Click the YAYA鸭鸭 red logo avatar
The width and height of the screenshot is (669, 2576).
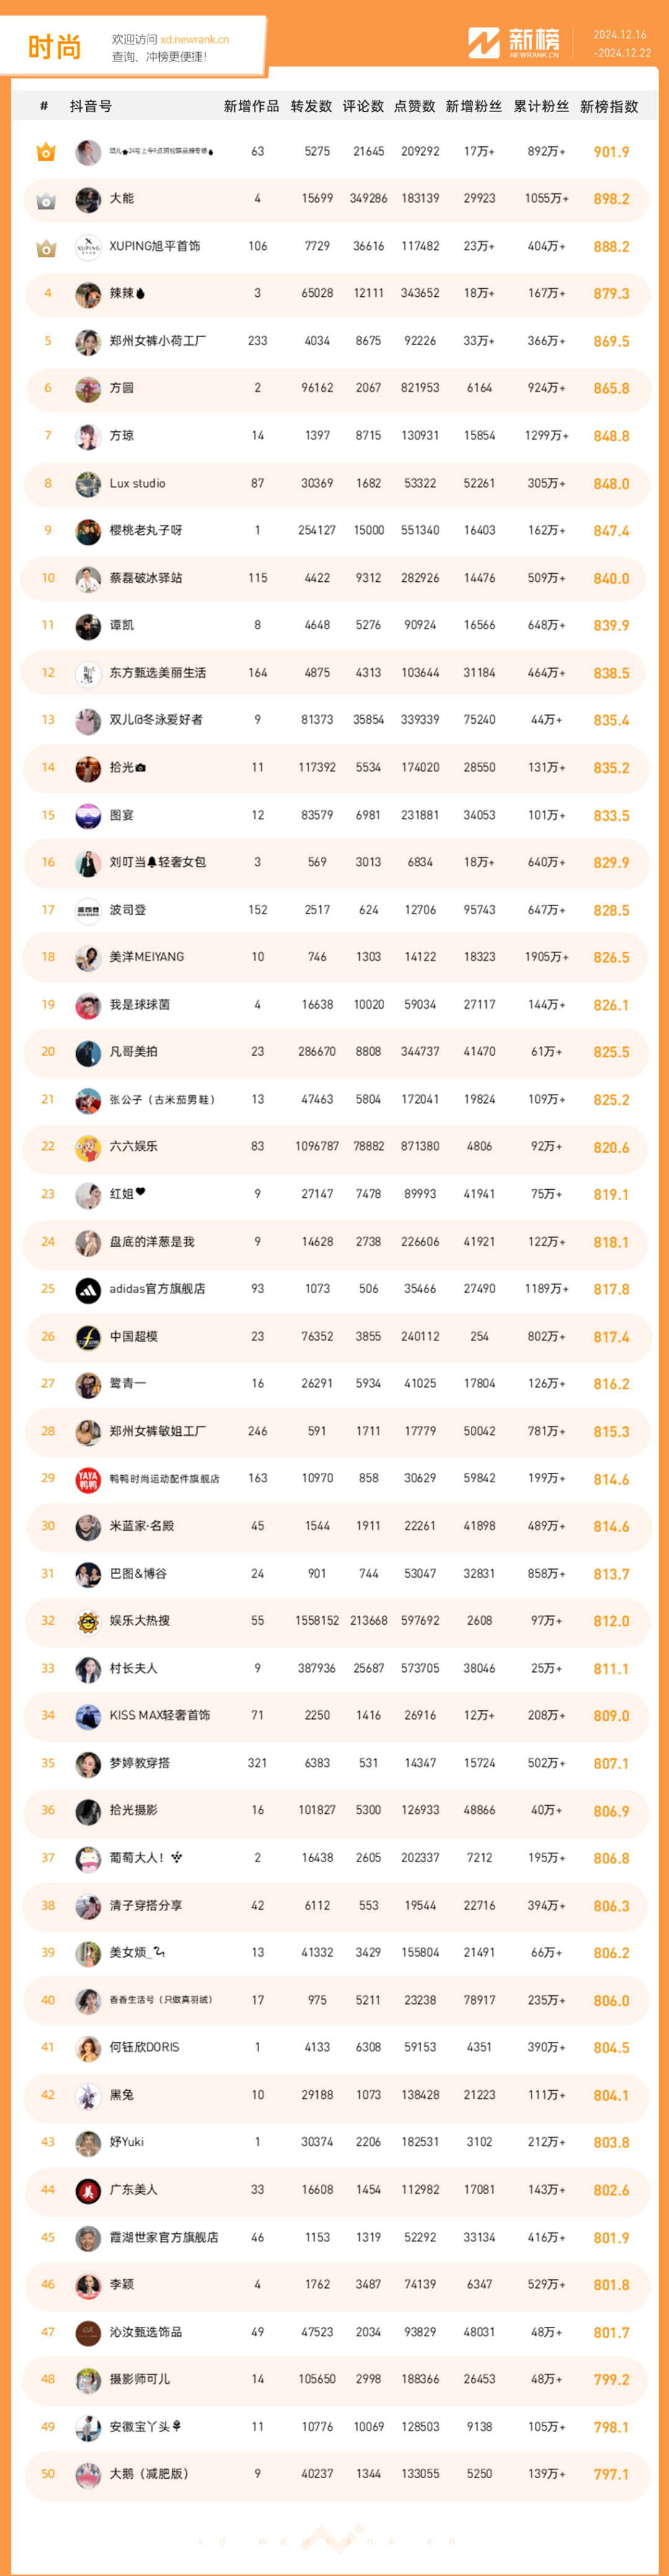88,1479
